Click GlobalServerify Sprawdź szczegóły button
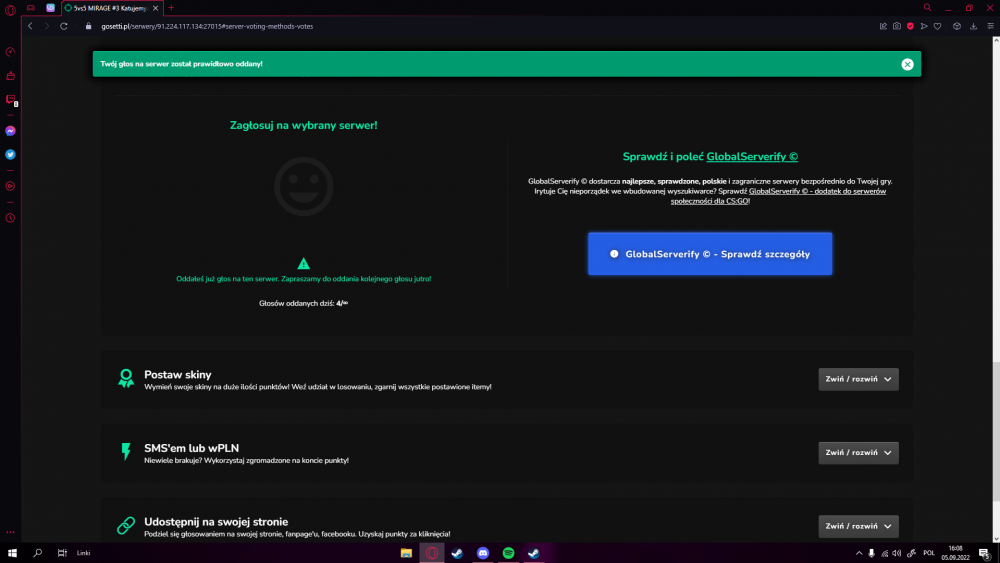 (x=710, y=254)
